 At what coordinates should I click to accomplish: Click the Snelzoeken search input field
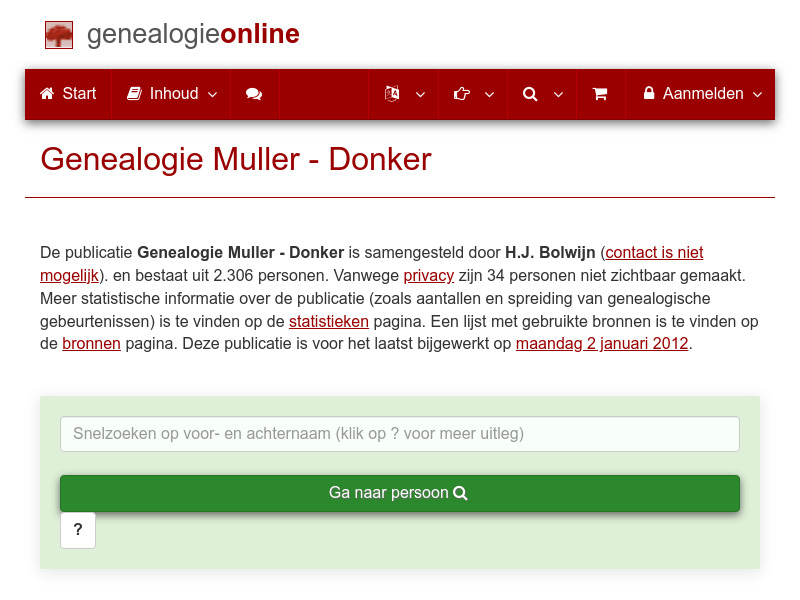click(x=399, y=433)
